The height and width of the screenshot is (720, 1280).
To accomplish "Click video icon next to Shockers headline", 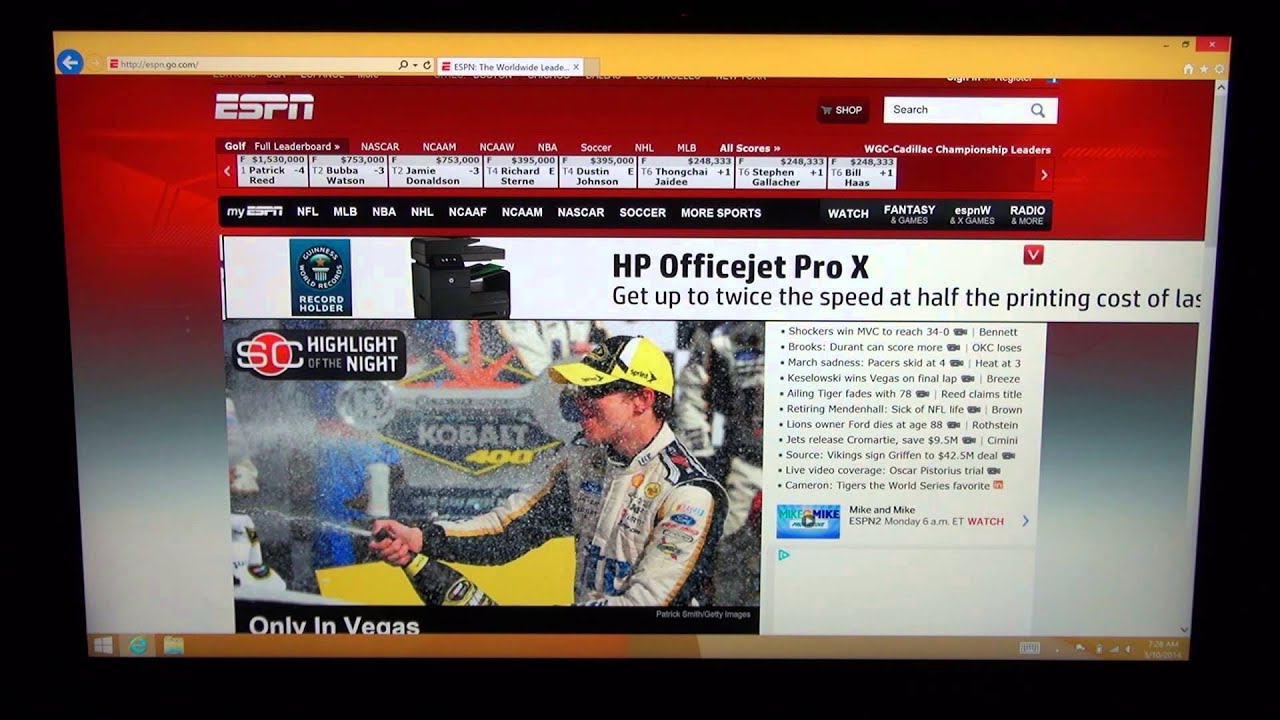I will tap(960, 332).
